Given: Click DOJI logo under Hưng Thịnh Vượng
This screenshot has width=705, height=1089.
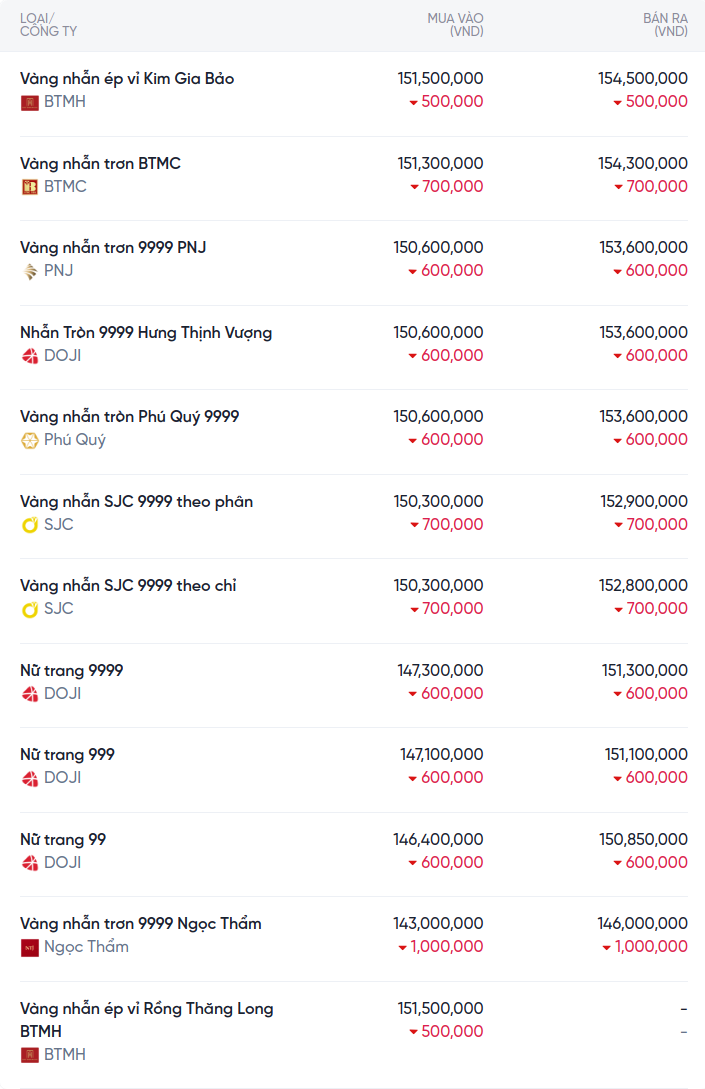Looking at the screenshot, I should coord(30,356).
